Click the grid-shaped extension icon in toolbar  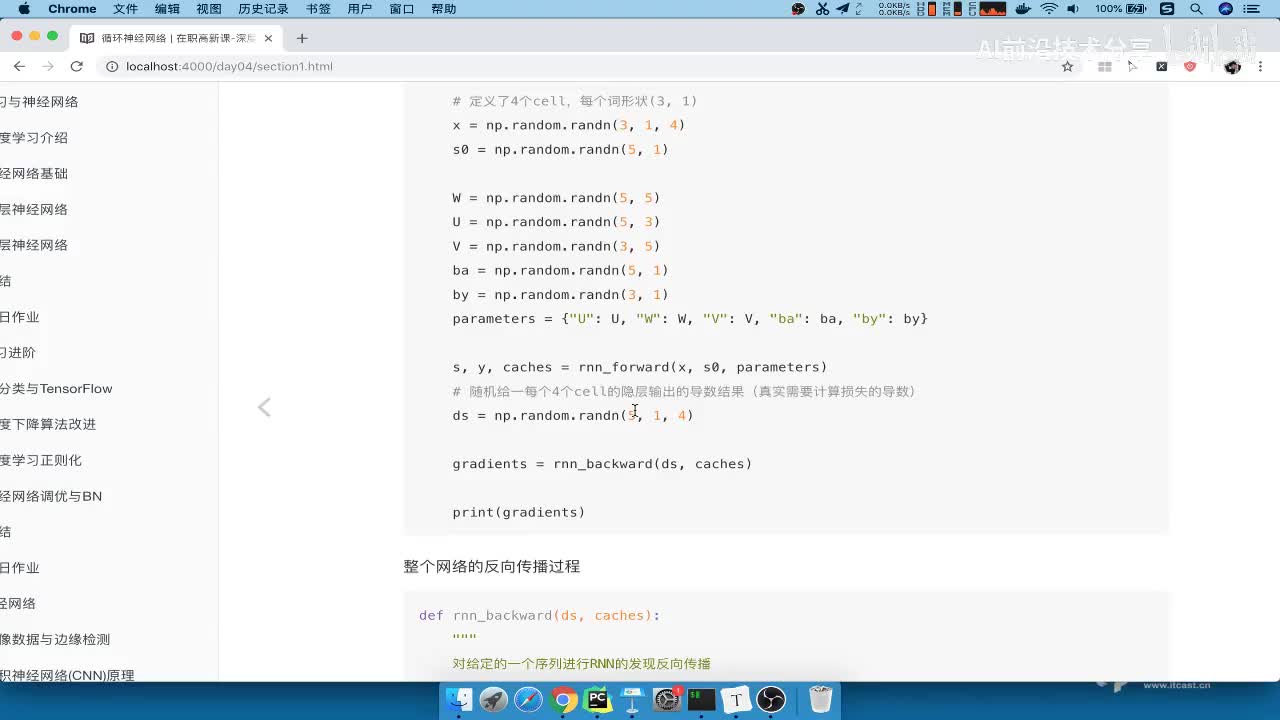pos(1104,66)
